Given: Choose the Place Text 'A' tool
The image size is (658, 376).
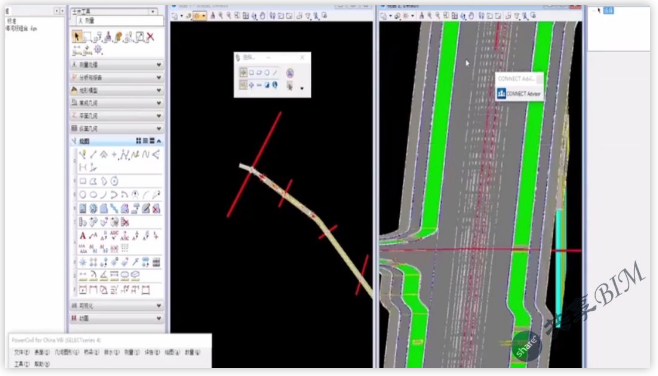Looking at the screenshot, I should (83, 236).
